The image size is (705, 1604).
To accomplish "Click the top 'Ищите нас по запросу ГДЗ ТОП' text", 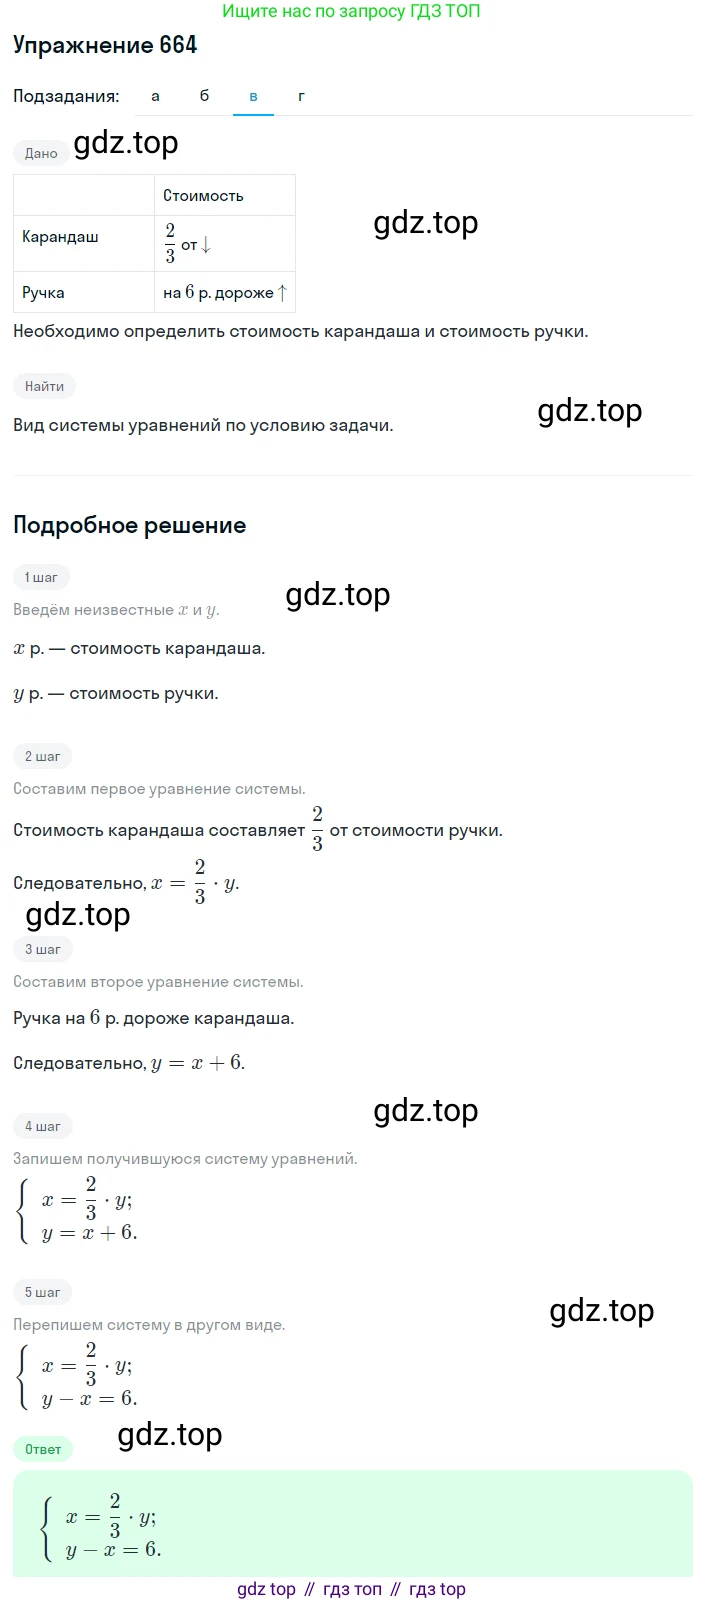I will [351, 11].
